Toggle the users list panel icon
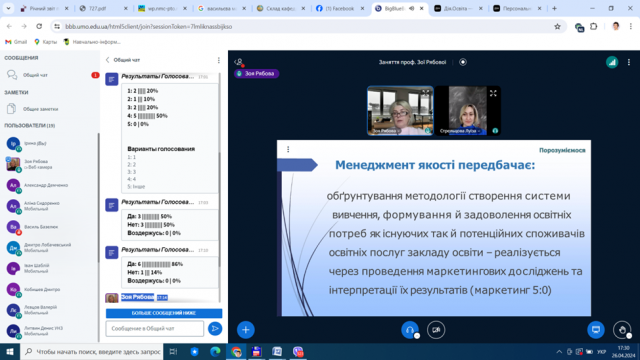The width and height of the screenshot is (640, 360). click(x=239, y=62)
